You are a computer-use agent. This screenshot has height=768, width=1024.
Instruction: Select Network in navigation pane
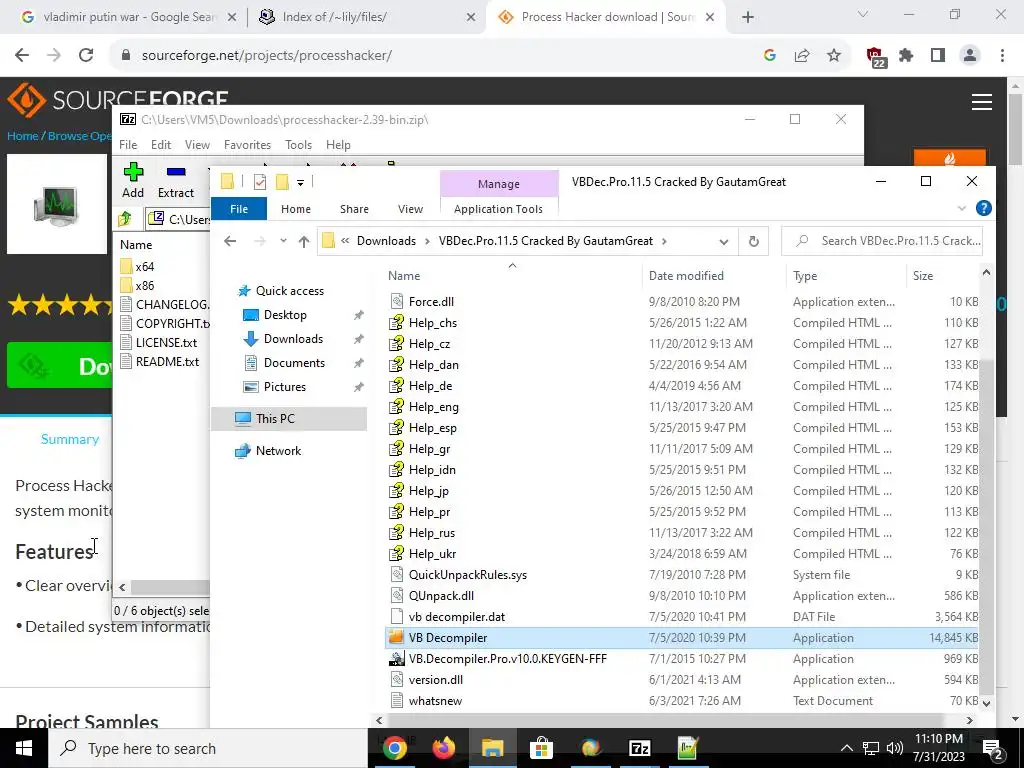278,451
